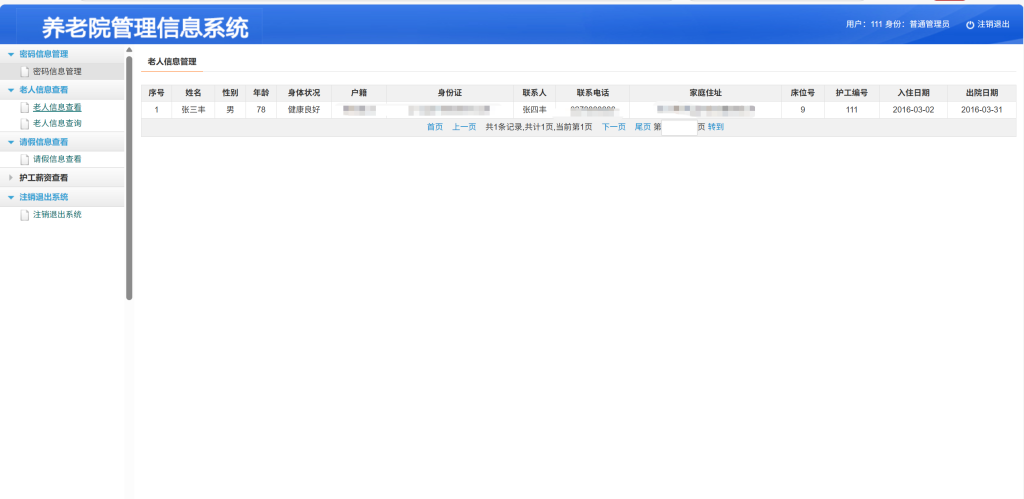This screenshot has height=499, width=1024.
Task: Click 下一页 pagination link
Action: 614,127
